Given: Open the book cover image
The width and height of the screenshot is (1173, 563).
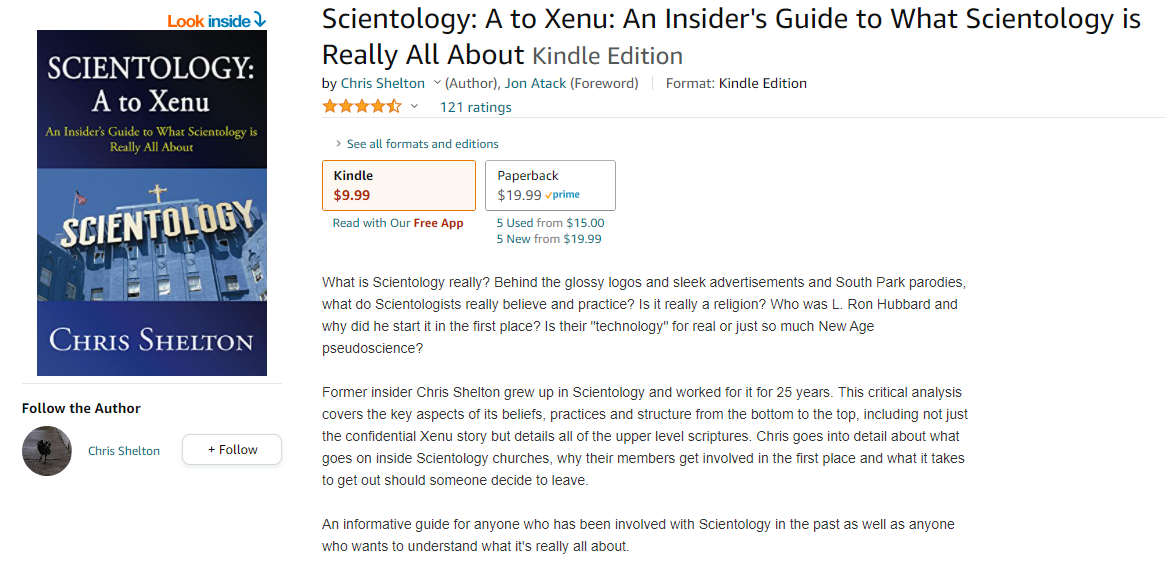Looking at the screenshot, I should point(152,203).
